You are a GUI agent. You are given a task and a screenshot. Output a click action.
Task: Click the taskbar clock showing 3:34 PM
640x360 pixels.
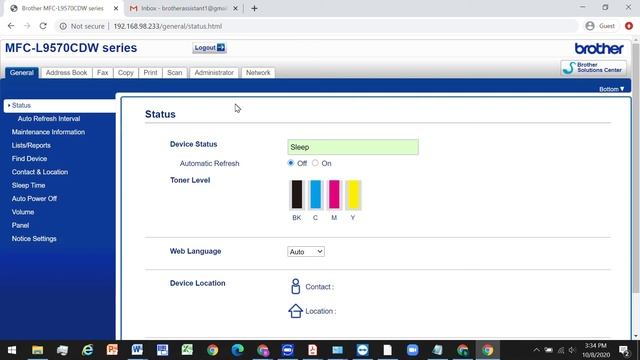596,350
